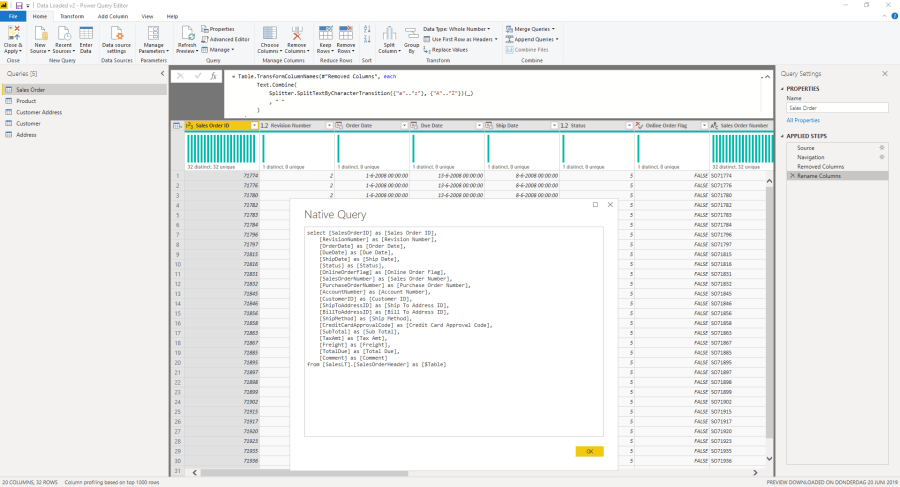Switch to the Transform ribbon tab

[x=72, y=17]
